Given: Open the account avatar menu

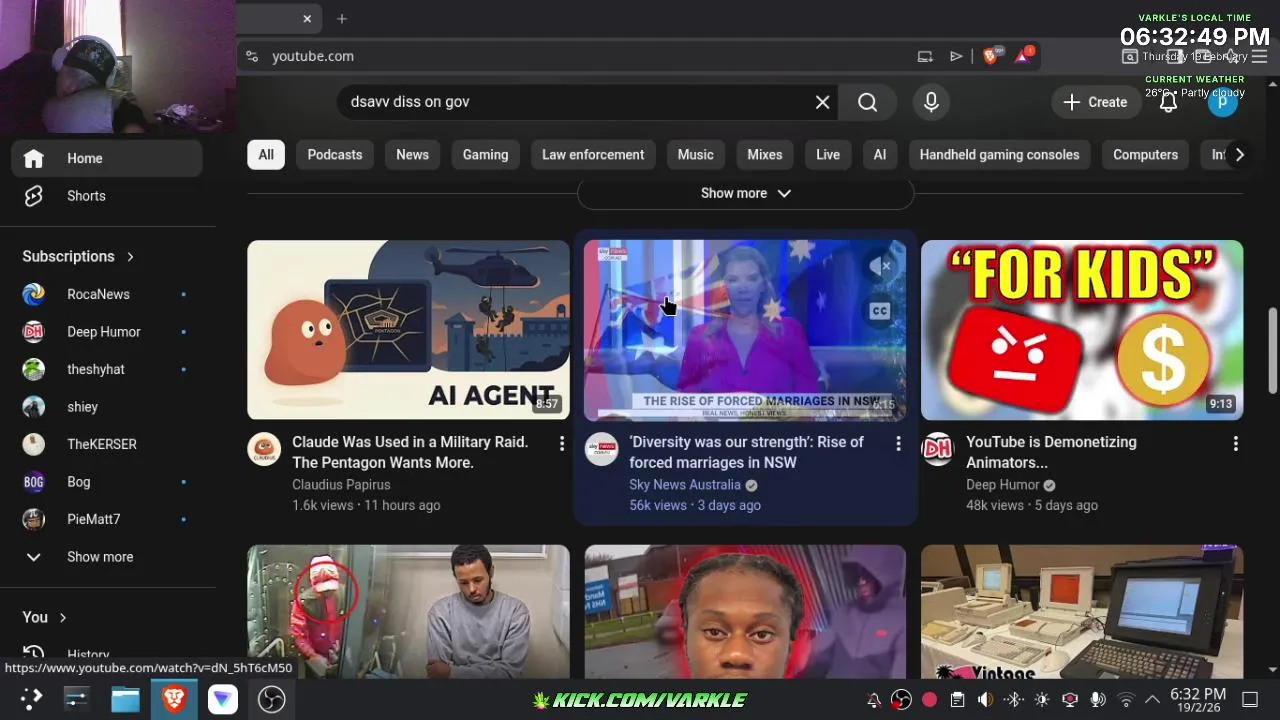Looking at the screenshot, I should [1222, 102].
